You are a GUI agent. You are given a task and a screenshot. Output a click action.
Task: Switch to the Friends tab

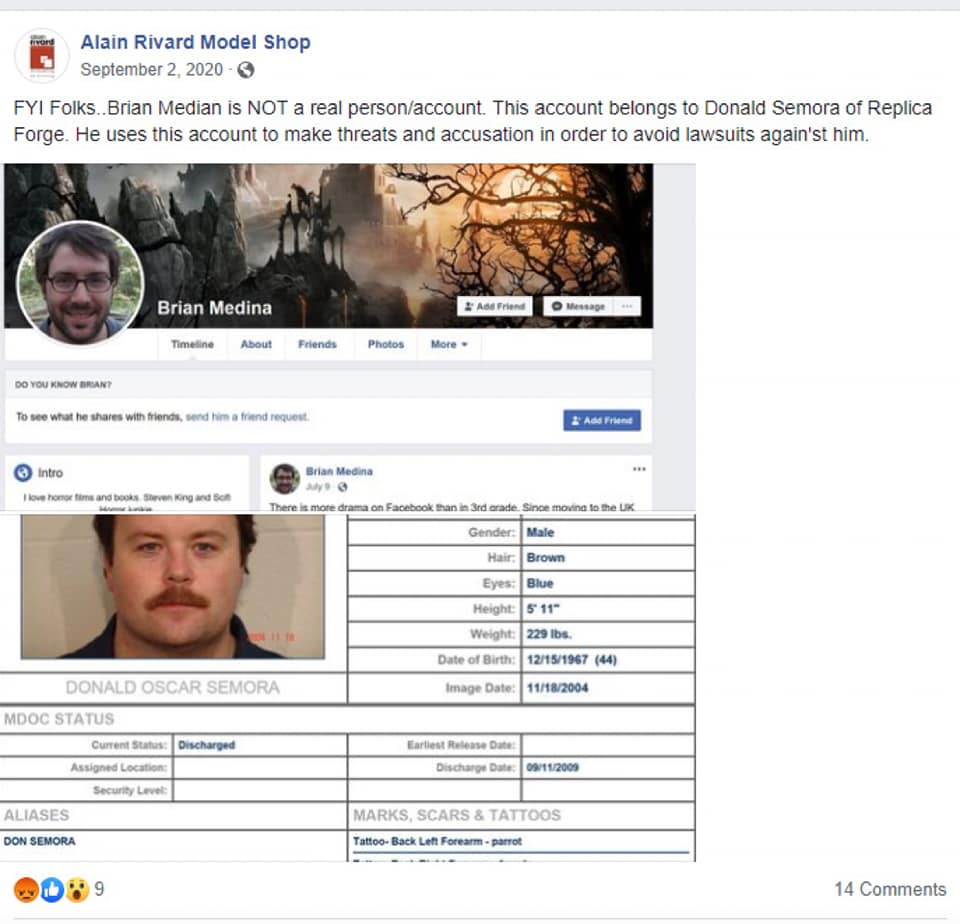(317, 344)
